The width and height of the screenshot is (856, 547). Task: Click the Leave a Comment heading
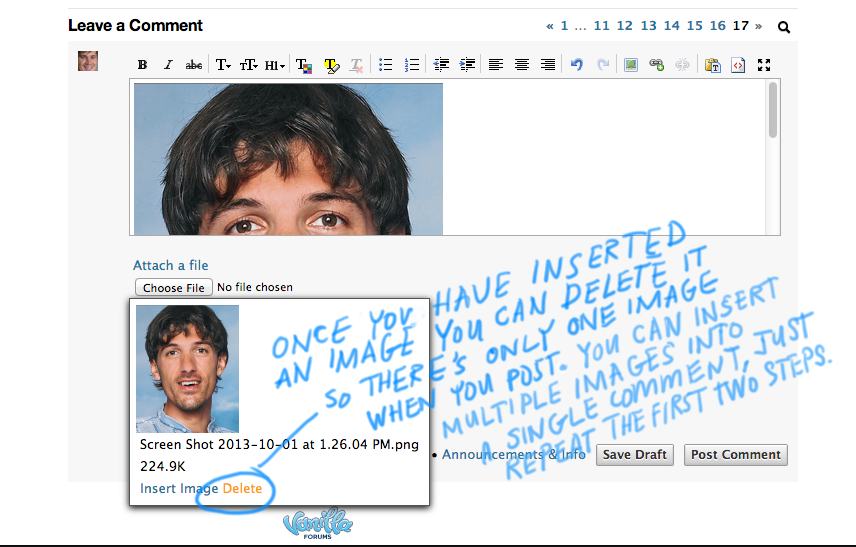(x=135, y=25)
